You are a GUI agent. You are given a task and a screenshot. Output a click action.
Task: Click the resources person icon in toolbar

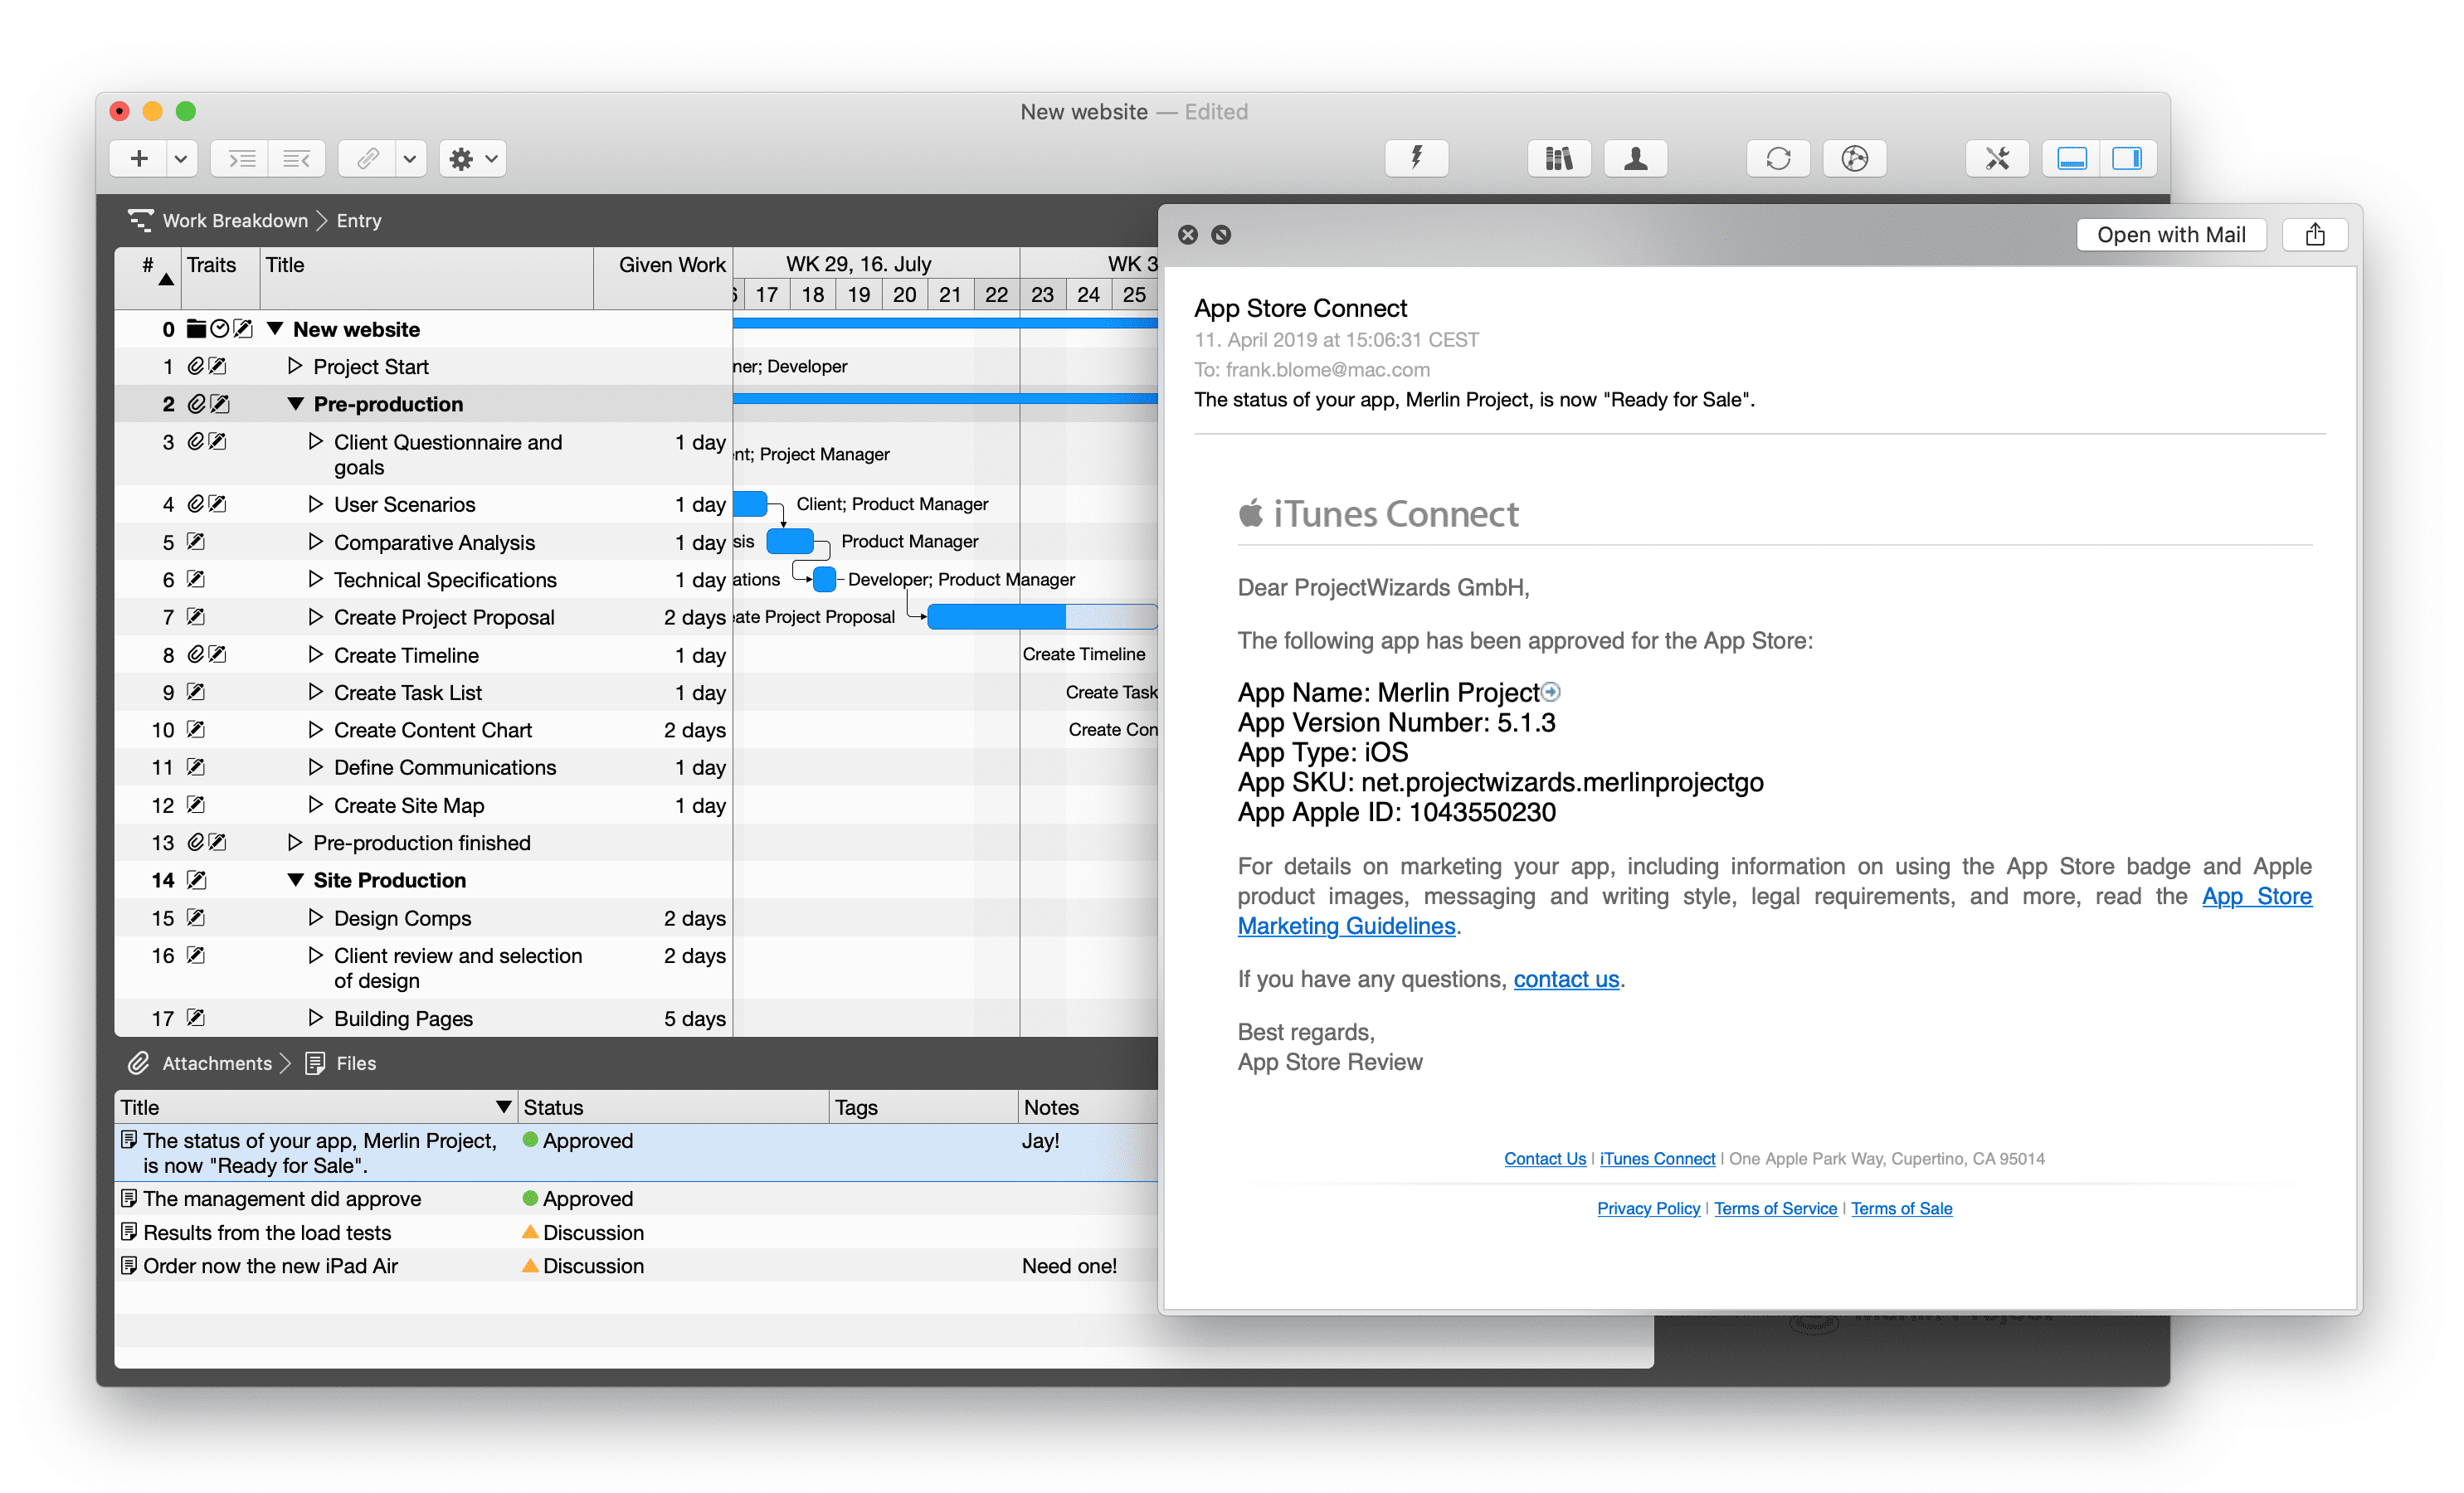point(1635,158)
